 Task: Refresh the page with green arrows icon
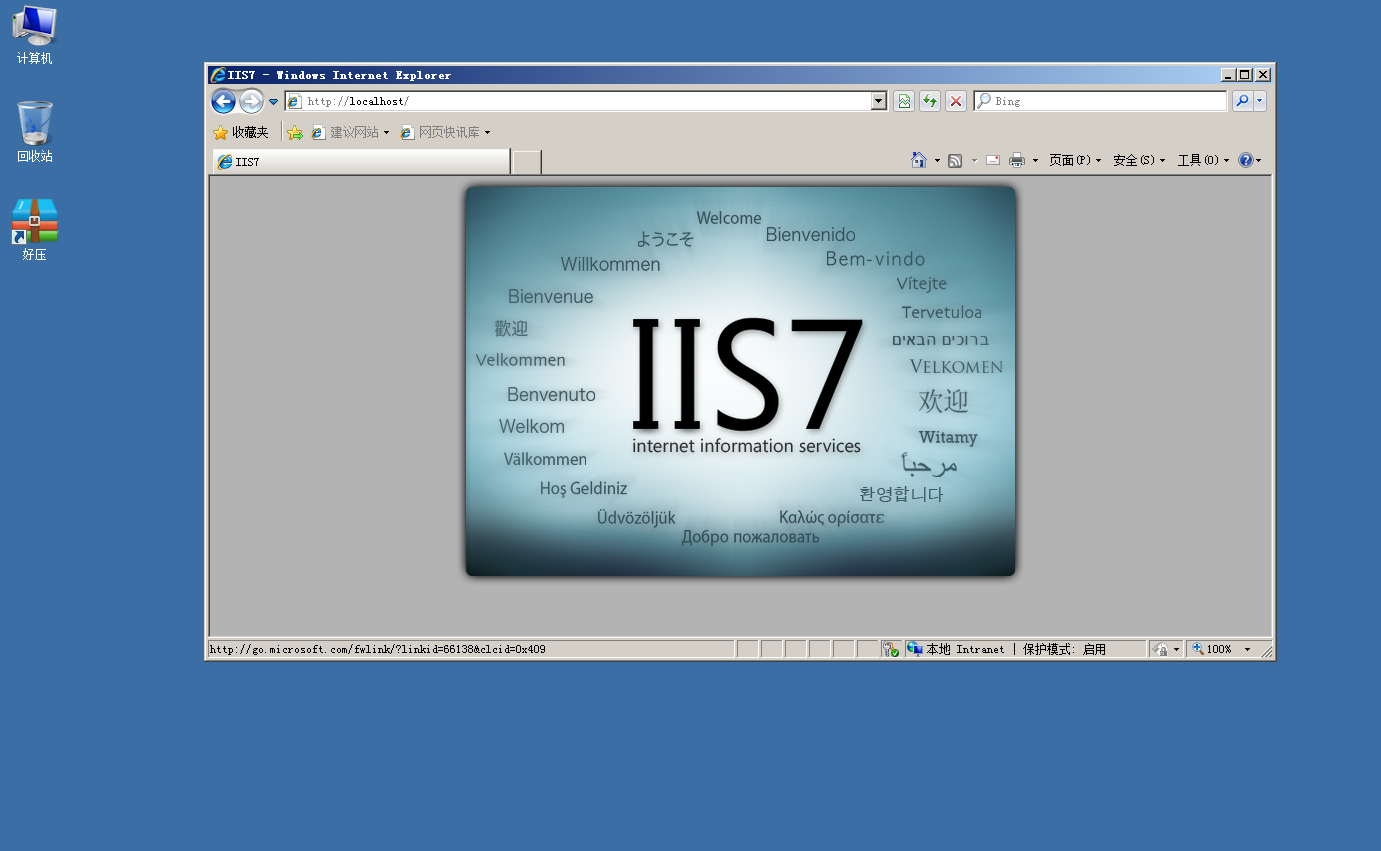pos(930,101)
